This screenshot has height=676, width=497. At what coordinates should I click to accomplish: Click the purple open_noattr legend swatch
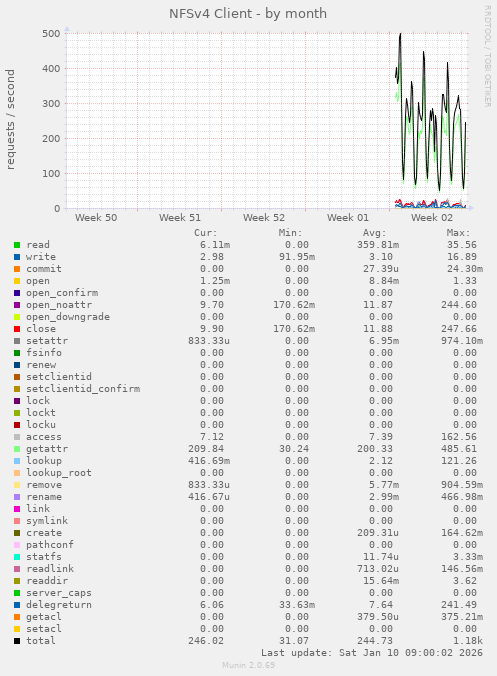pos(17,305)
